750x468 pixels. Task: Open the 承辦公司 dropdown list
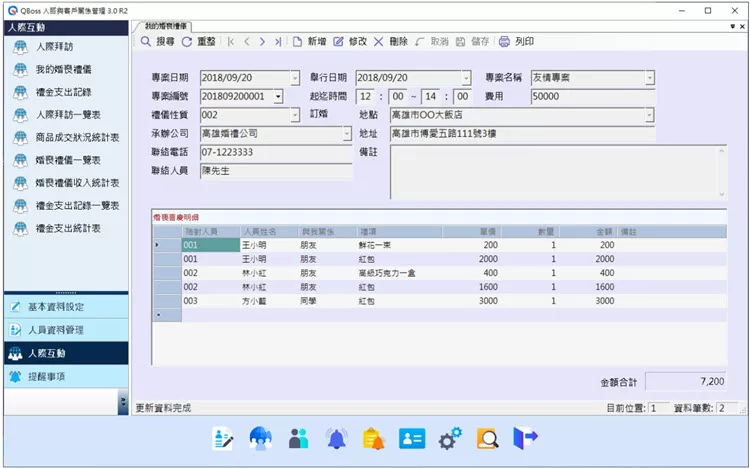point(294,133)
